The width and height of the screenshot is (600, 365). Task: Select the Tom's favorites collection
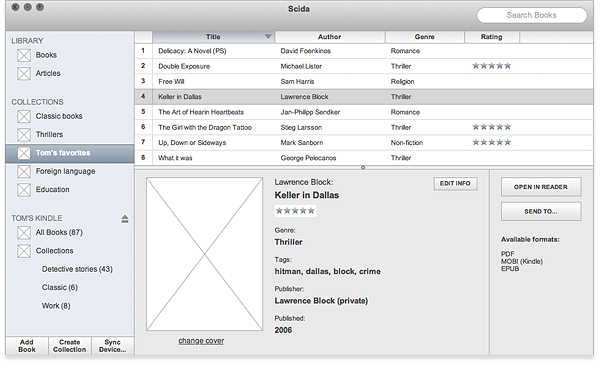(x=70, y=153)
